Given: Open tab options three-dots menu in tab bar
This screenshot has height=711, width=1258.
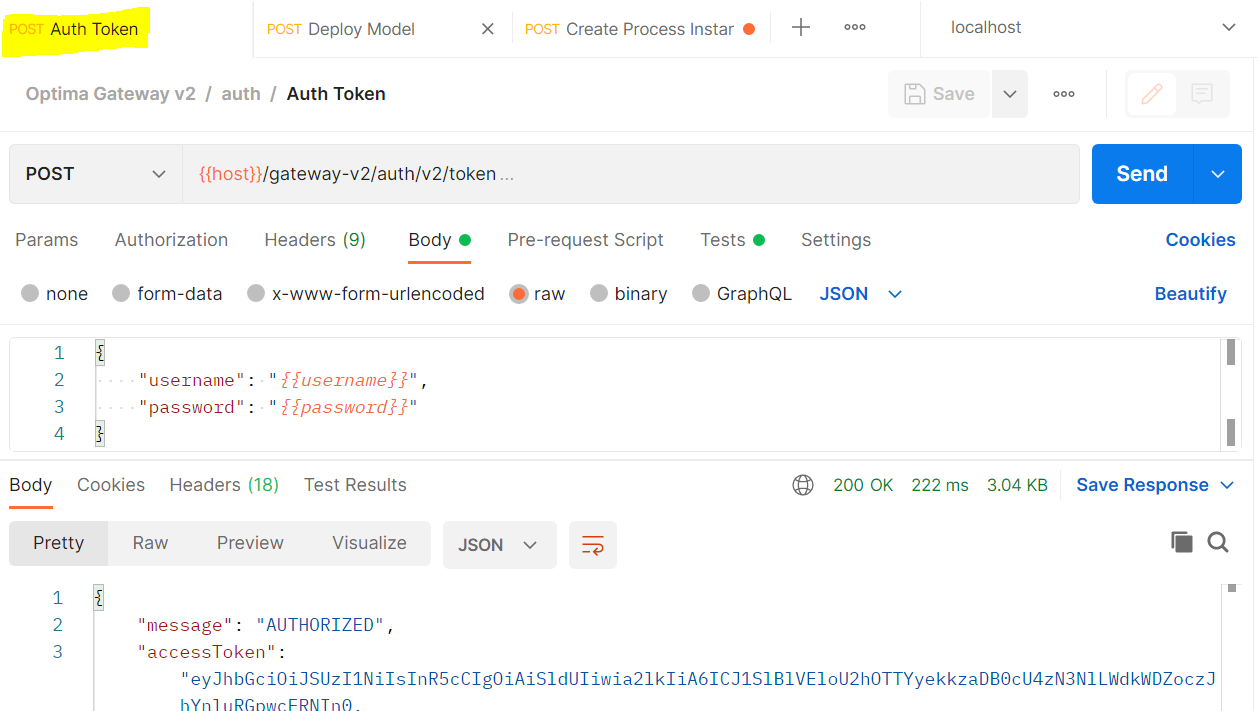Looking at the screenshot, I should [855, 28].
